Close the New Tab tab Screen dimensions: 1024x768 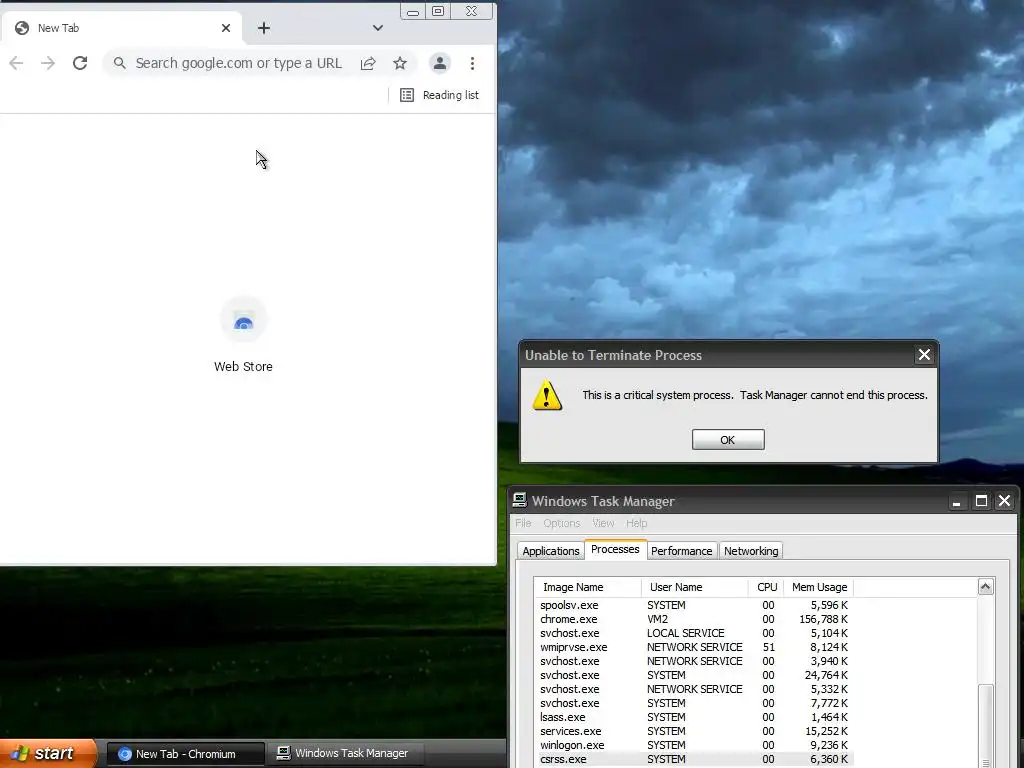click(x=226, y=28)
